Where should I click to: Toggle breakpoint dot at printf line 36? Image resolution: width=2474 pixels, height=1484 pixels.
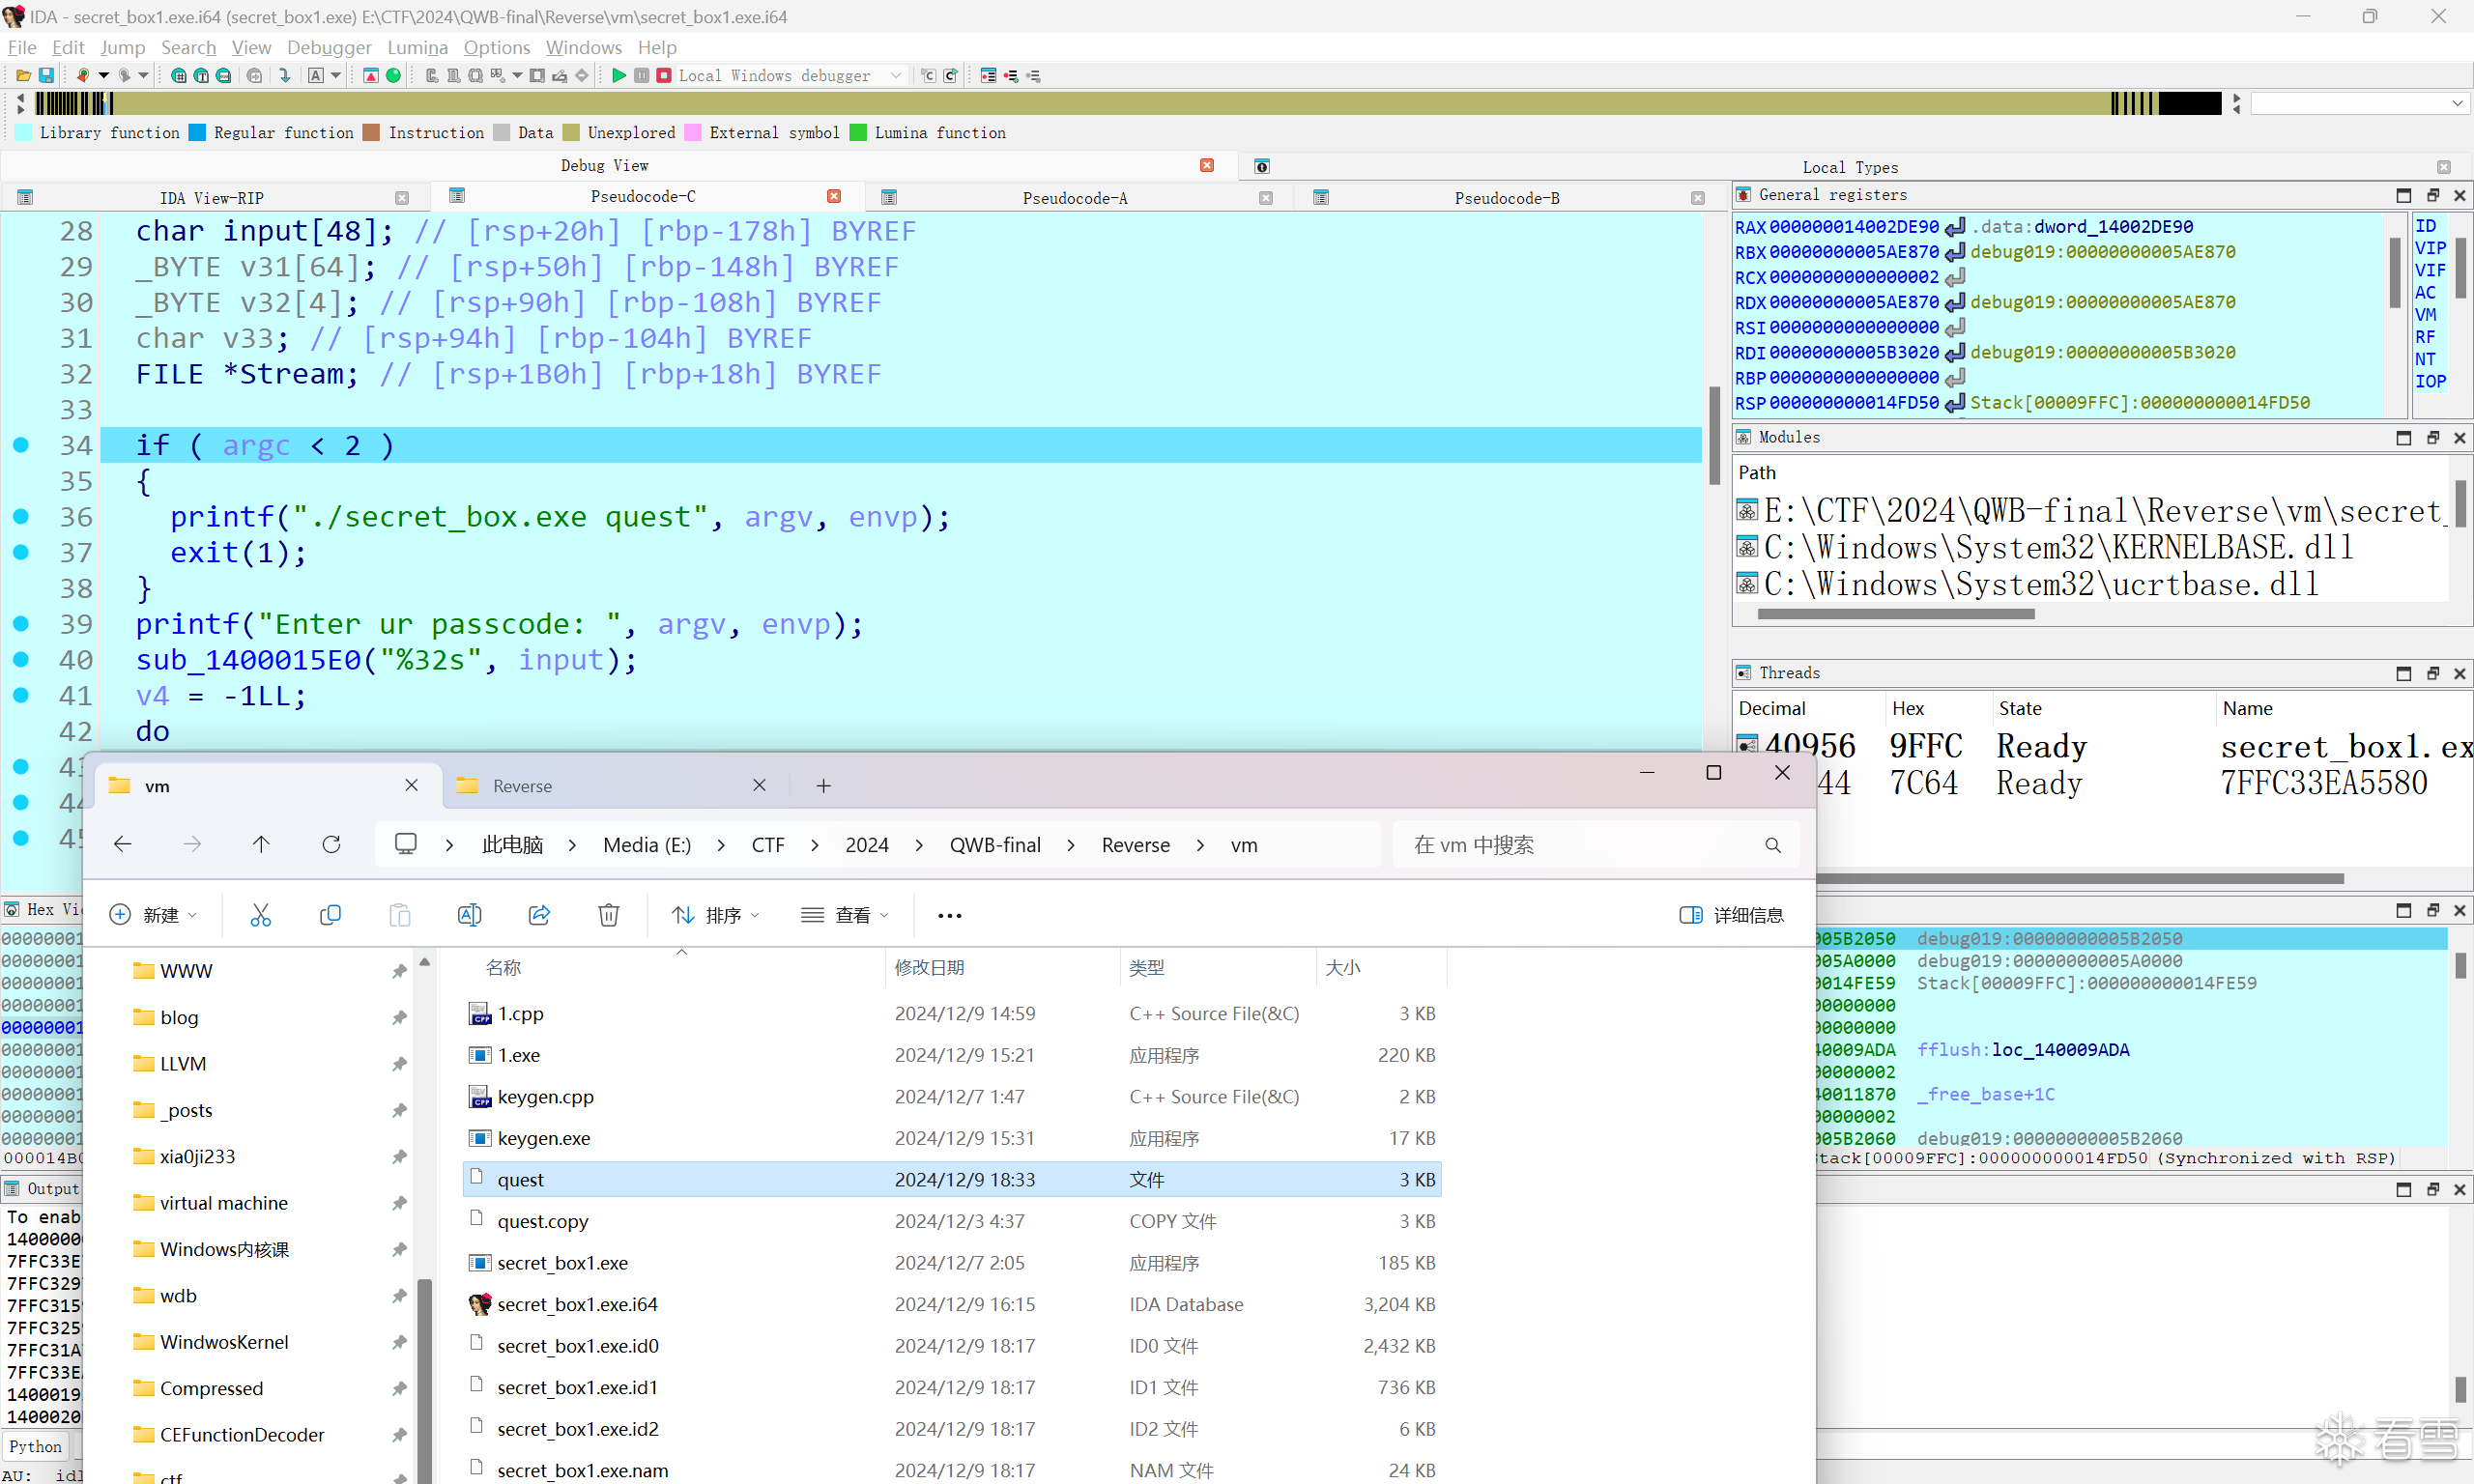click(20, 516)
